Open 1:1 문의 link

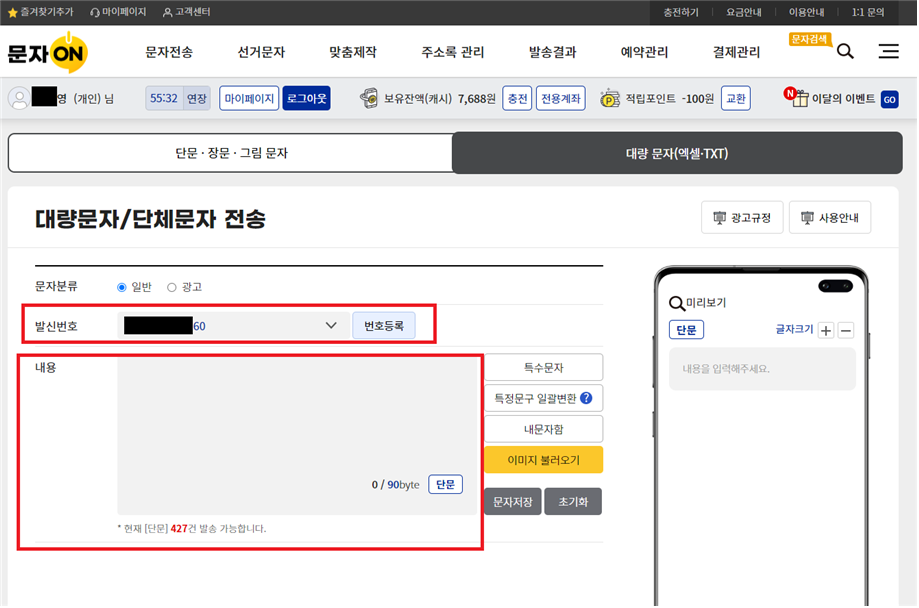[867, 12]
